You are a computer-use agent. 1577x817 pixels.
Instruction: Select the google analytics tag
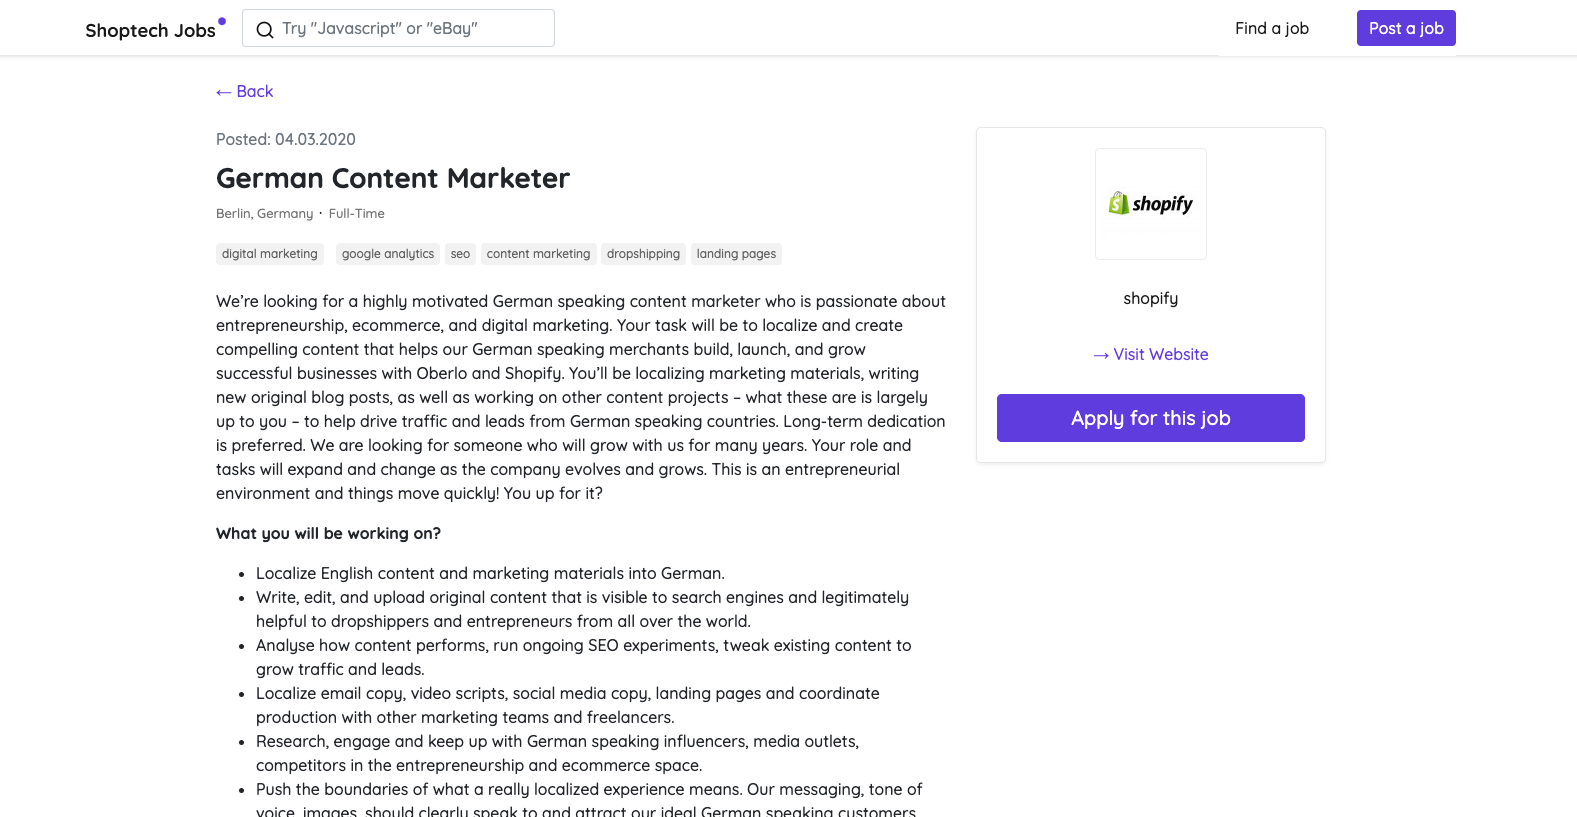pyautogui.click(x=387, y=253)
